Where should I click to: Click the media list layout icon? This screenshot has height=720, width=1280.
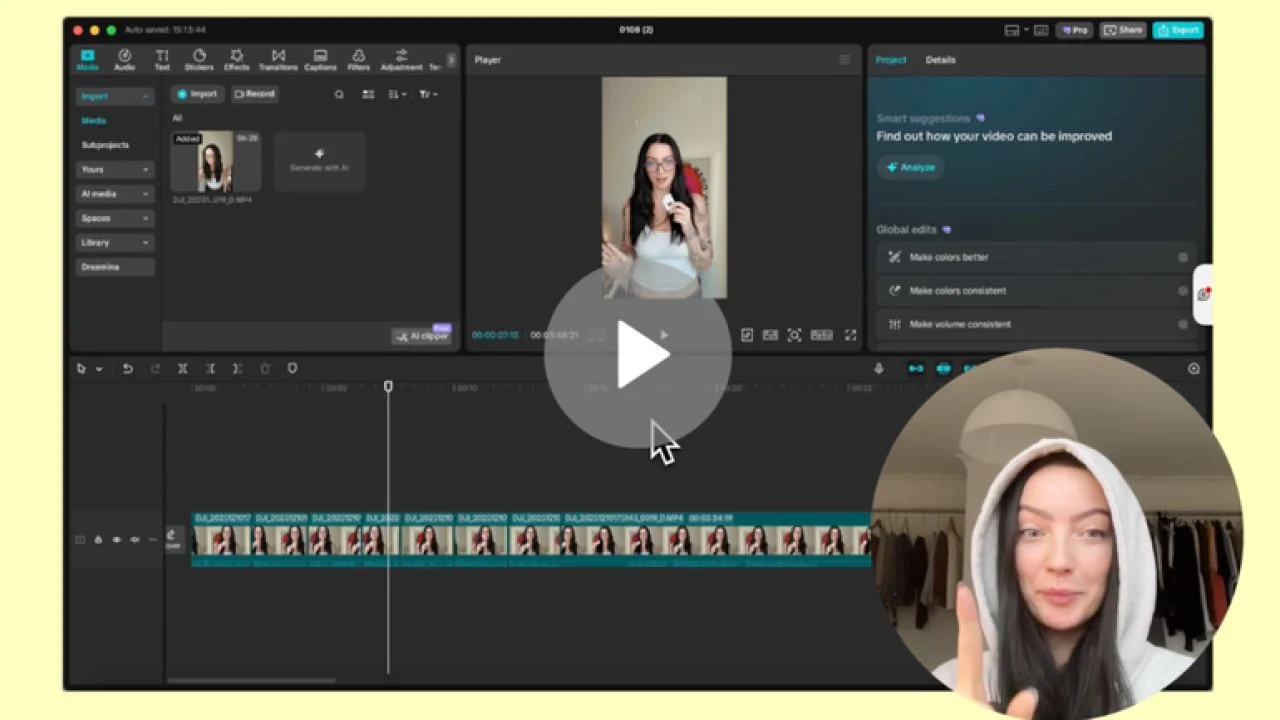(x=368, y=94)
